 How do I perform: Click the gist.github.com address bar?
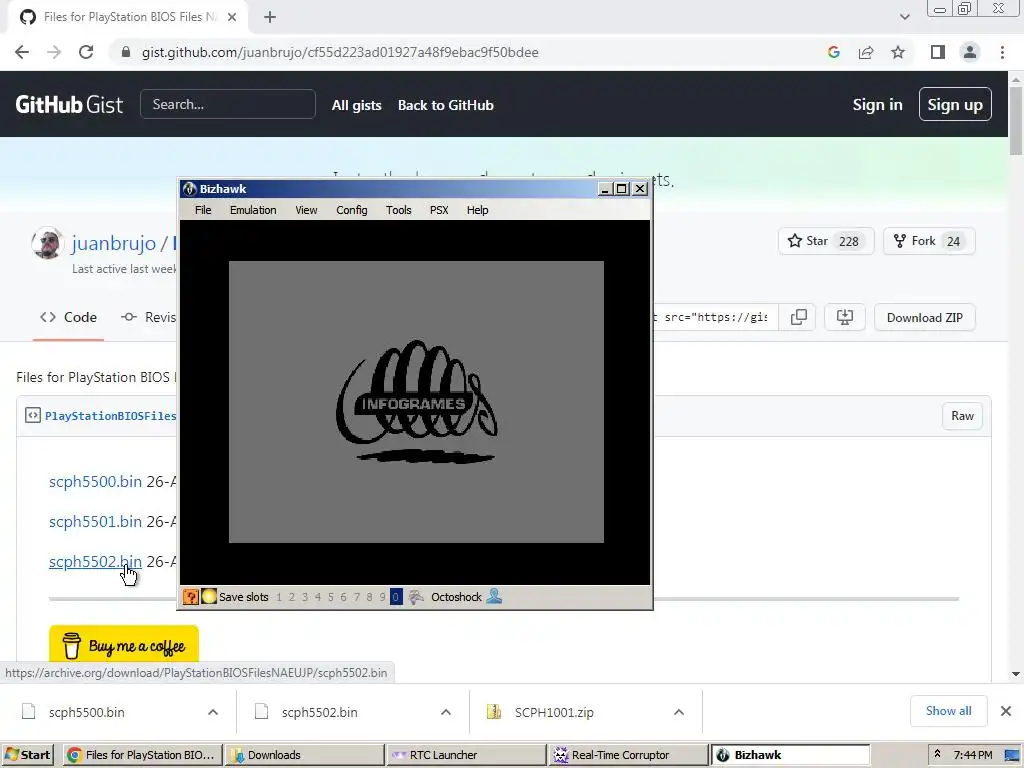tap(340, 52)
